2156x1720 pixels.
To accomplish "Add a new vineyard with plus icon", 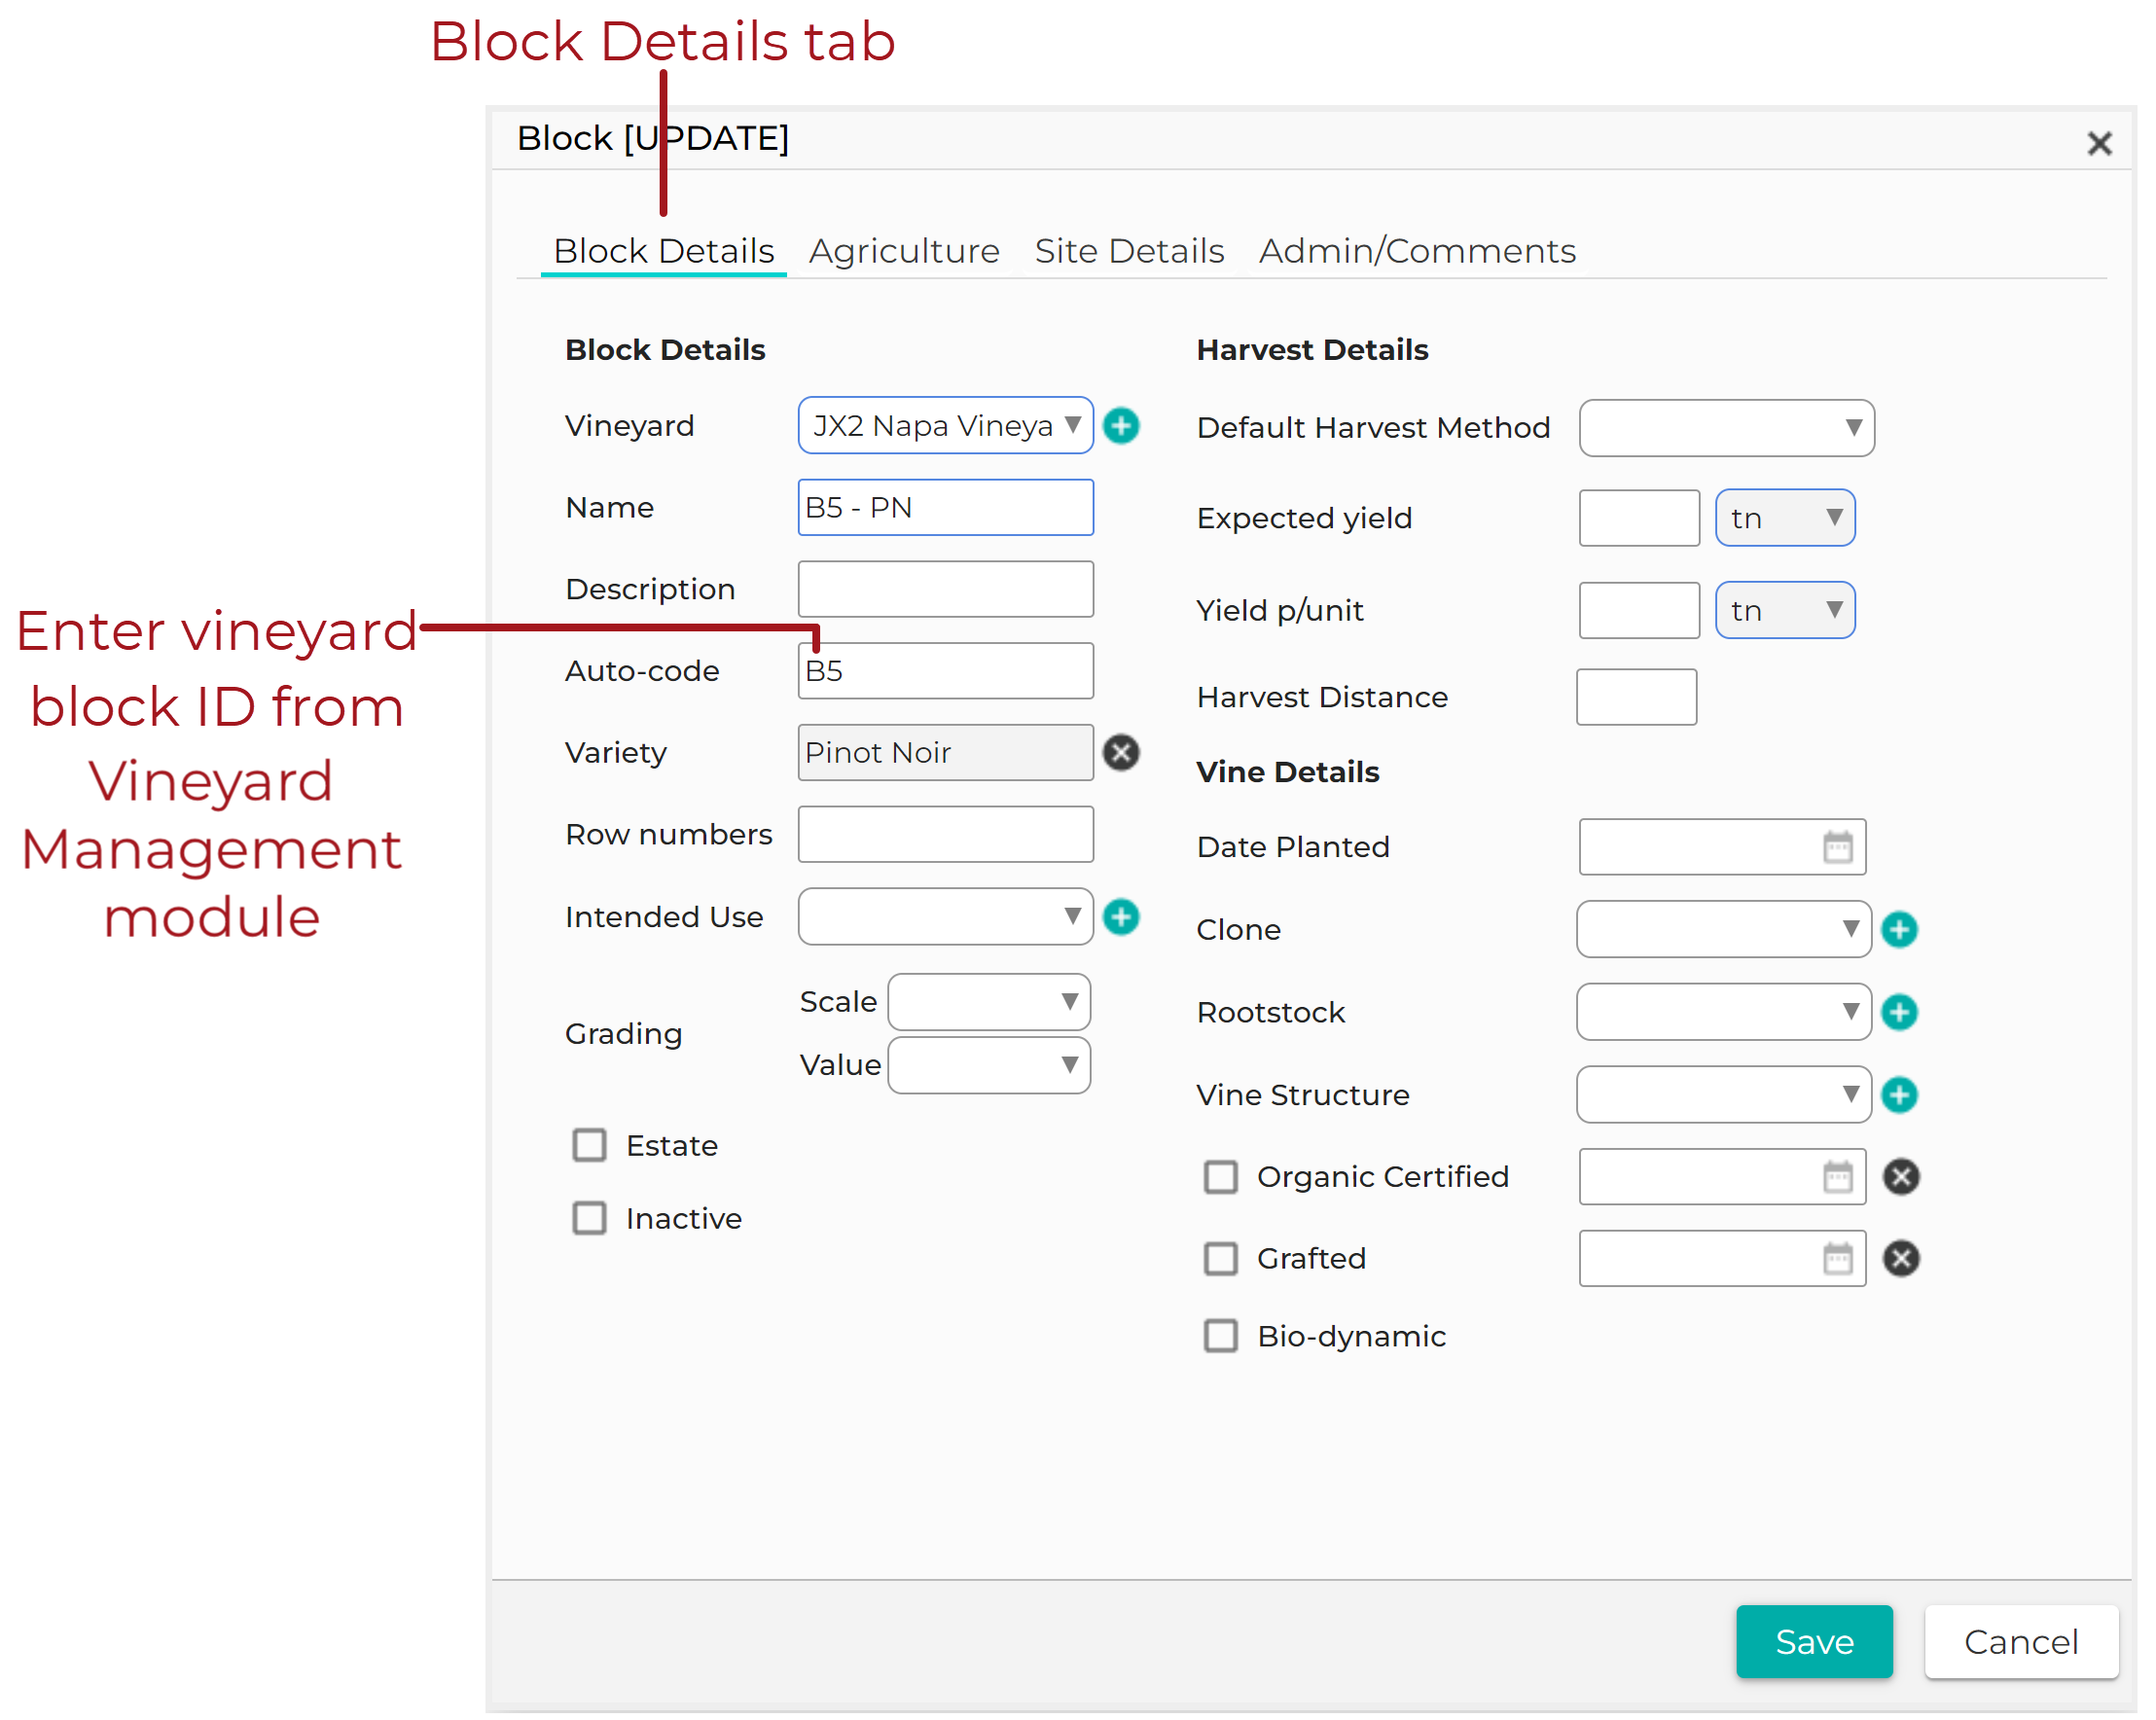I will click(x=1121, y=426).
